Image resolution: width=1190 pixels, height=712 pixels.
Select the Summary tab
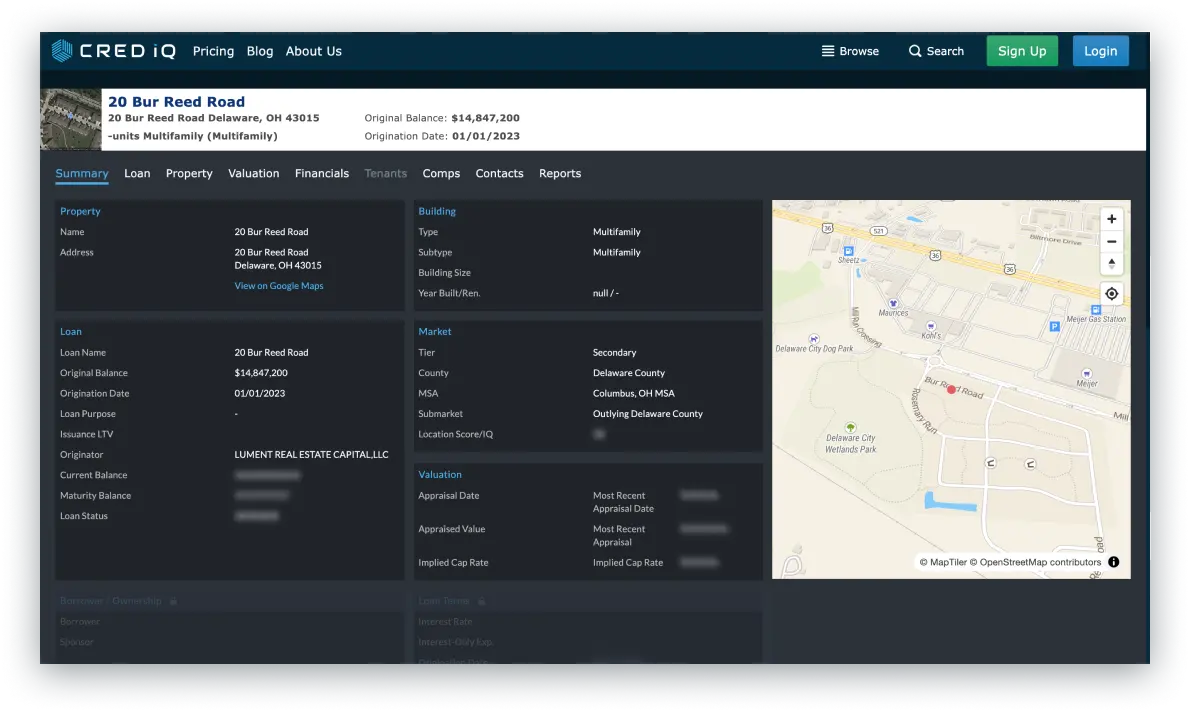(x=82, y=174)
